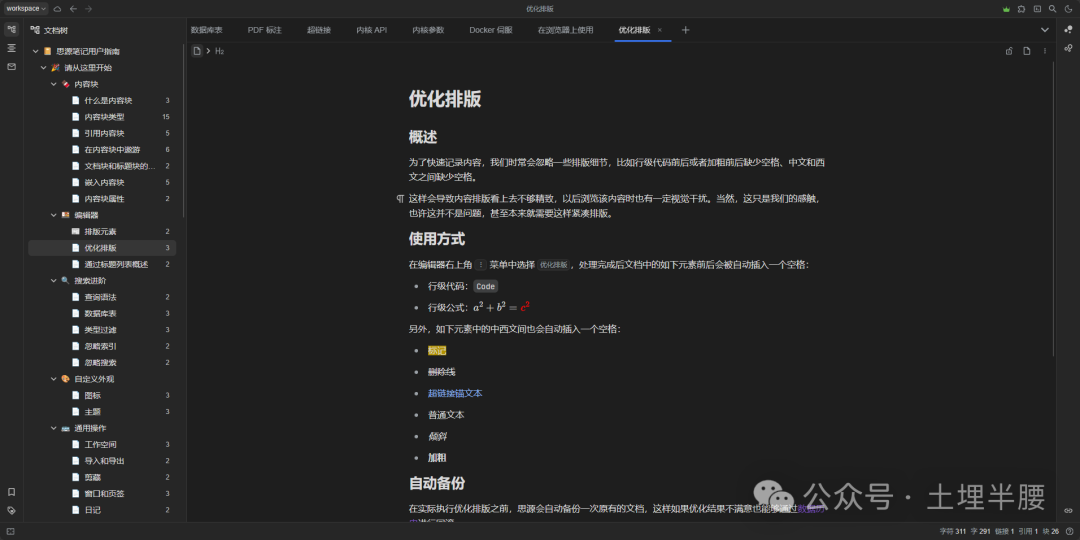Image resolution: width=1080 pixels, height=540 pixels.
Task: Switch to the 内核参数 tab
Action: click(428, 30)
